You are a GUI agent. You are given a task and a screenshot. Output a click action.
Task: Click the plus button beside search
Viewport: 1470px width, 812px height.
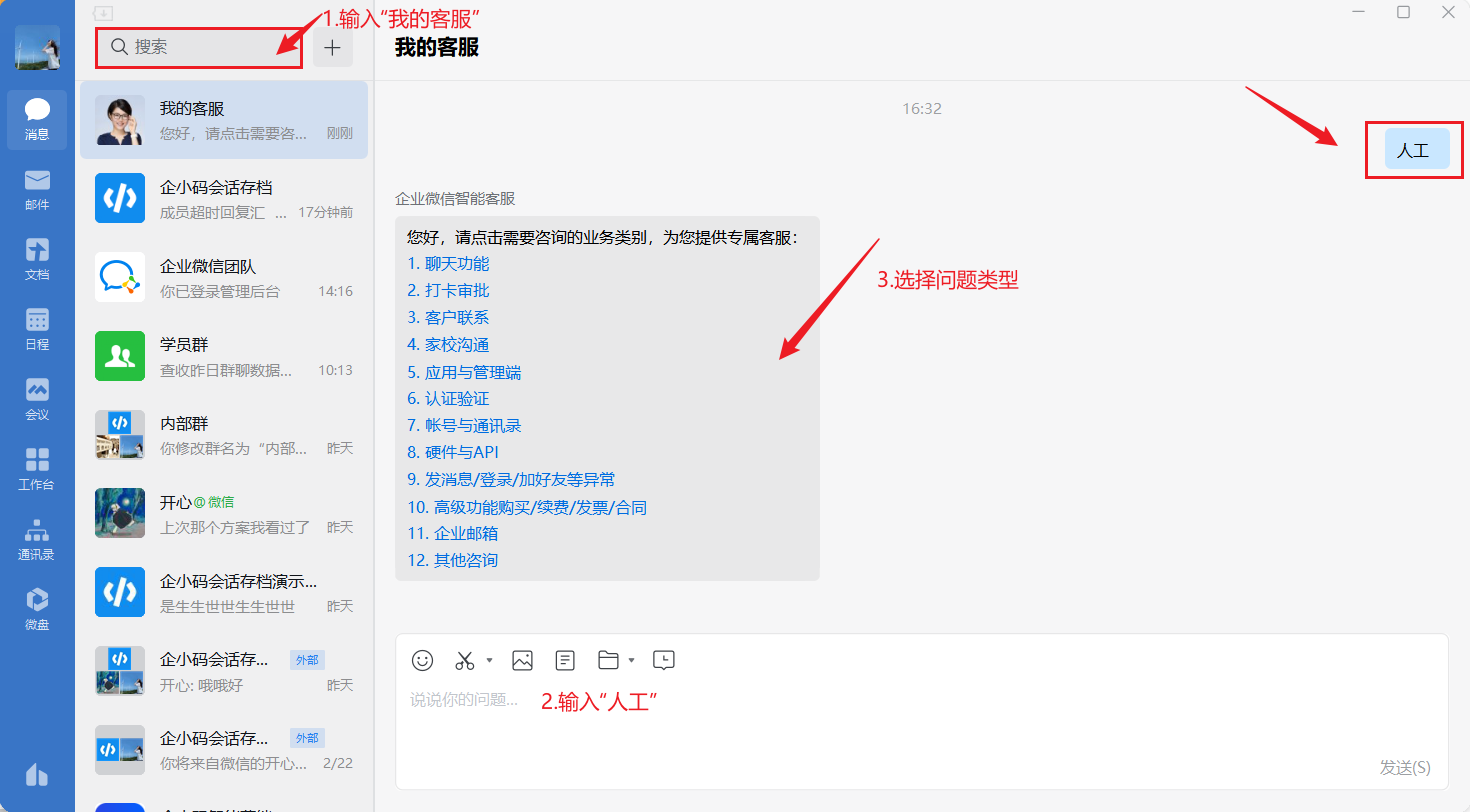coord(333,47)
